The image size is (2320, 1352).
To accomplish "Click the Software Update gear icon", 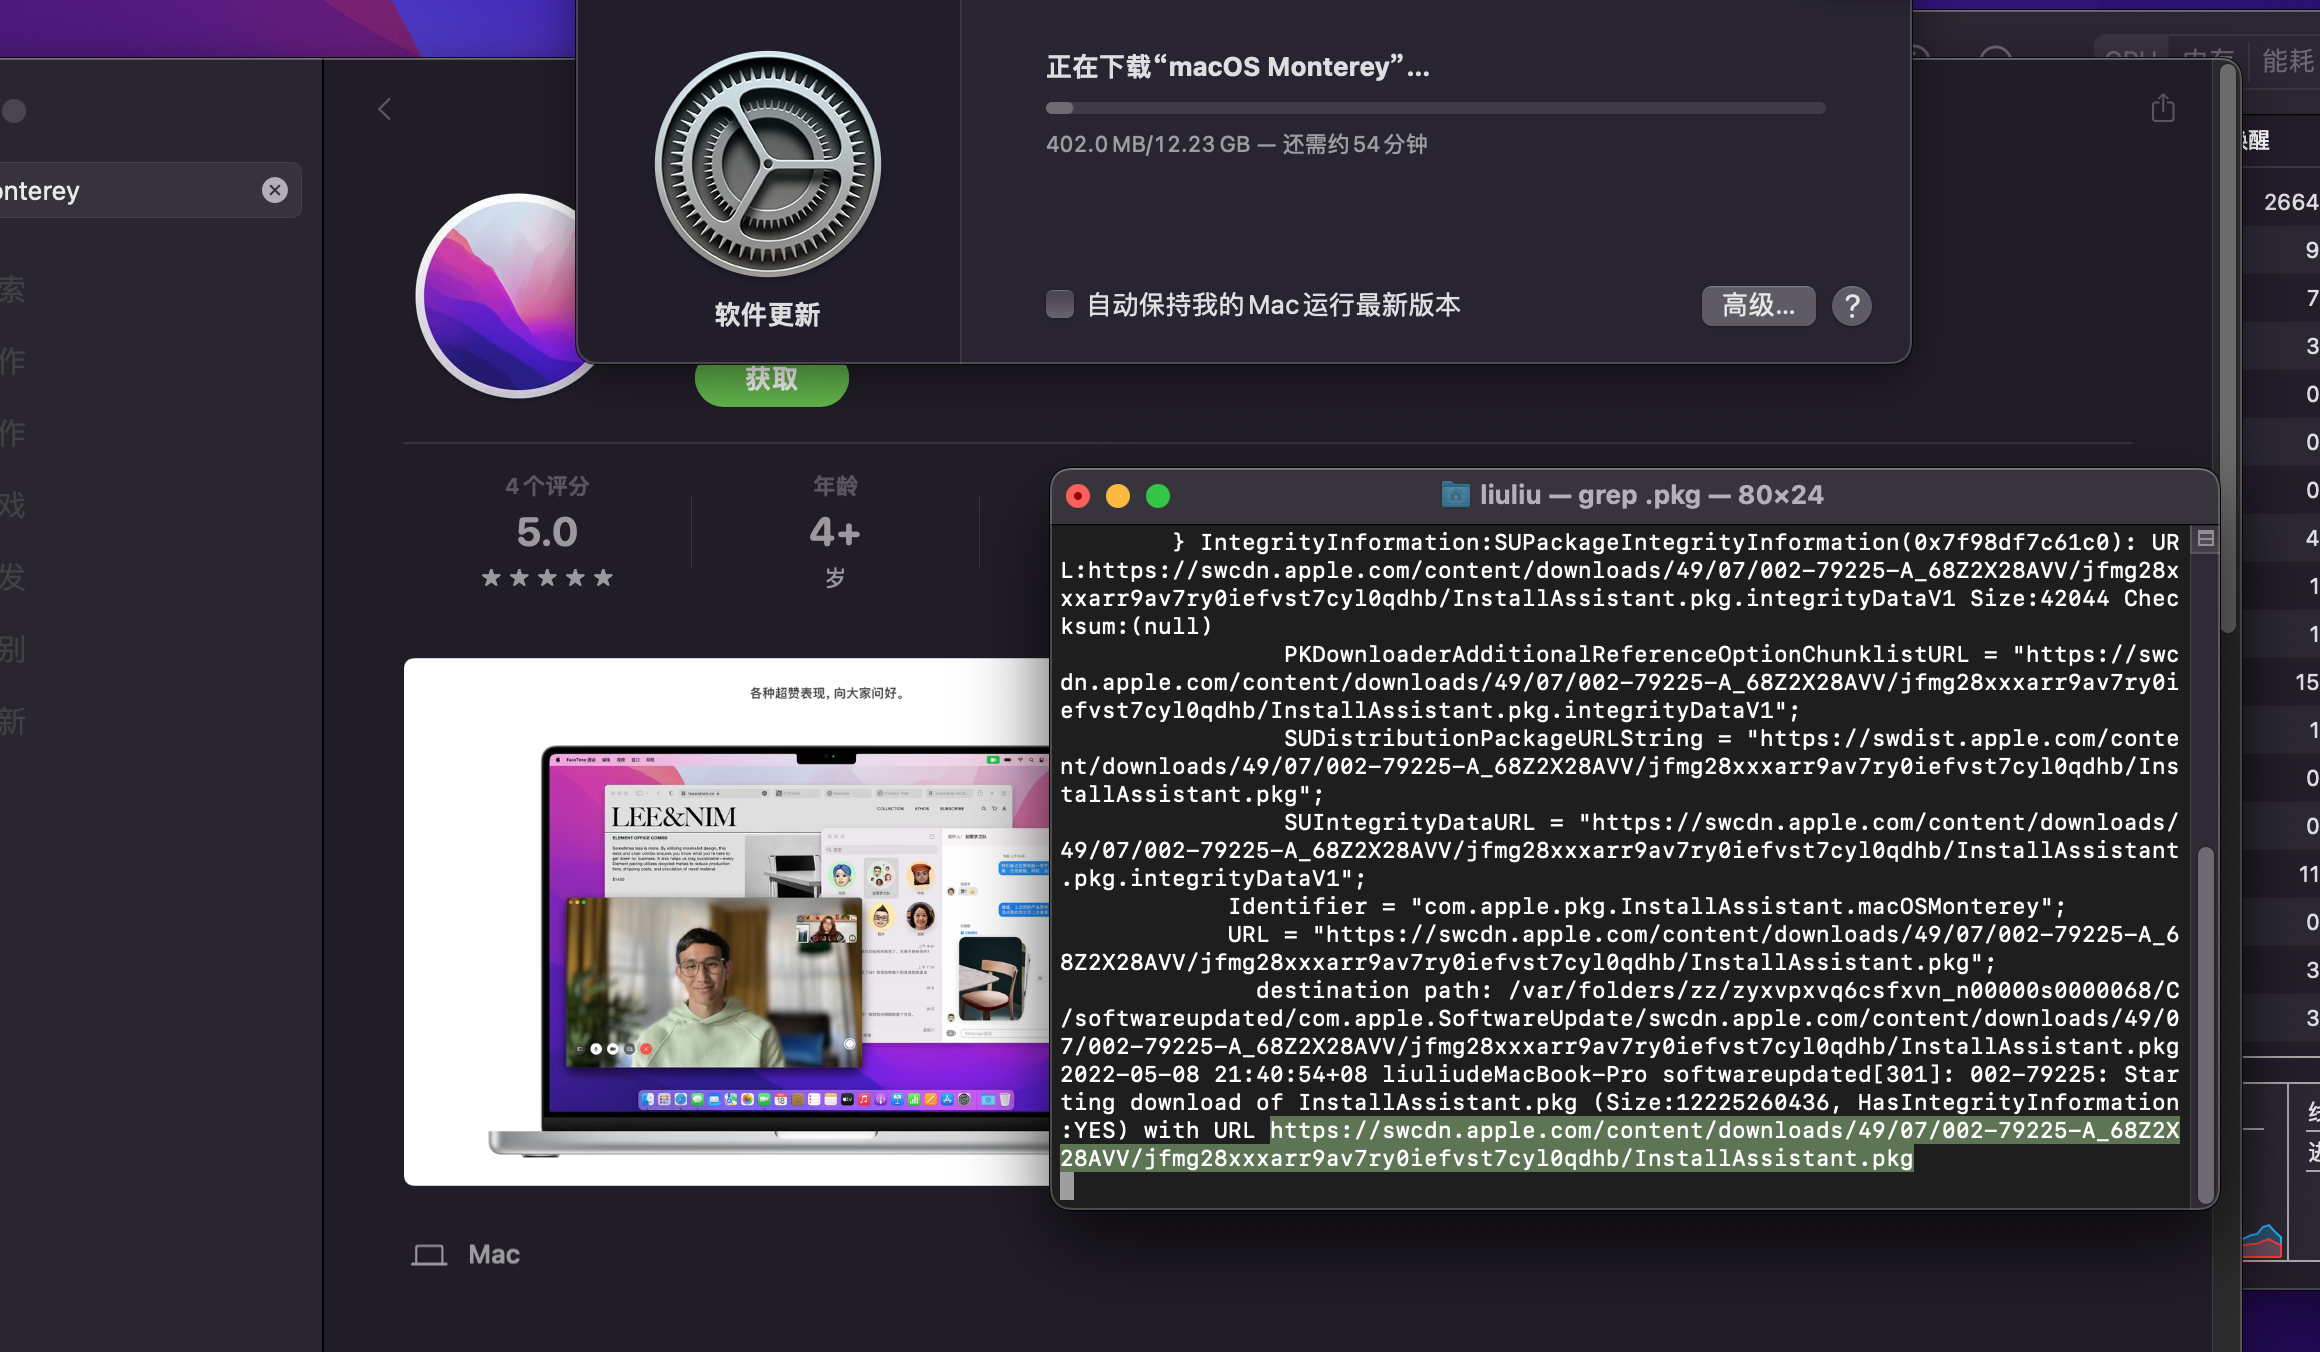I will (x=767, y=165).
